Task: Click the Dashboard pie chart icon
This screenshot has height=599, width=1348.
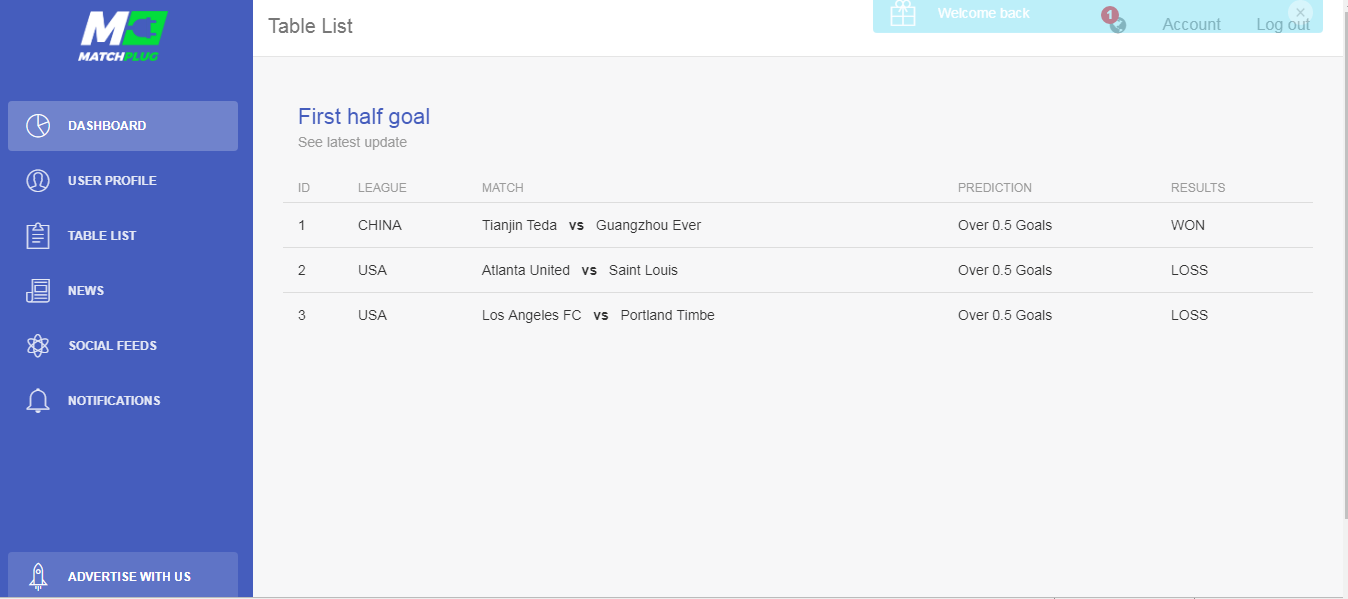Action: [x=38, y=126]
